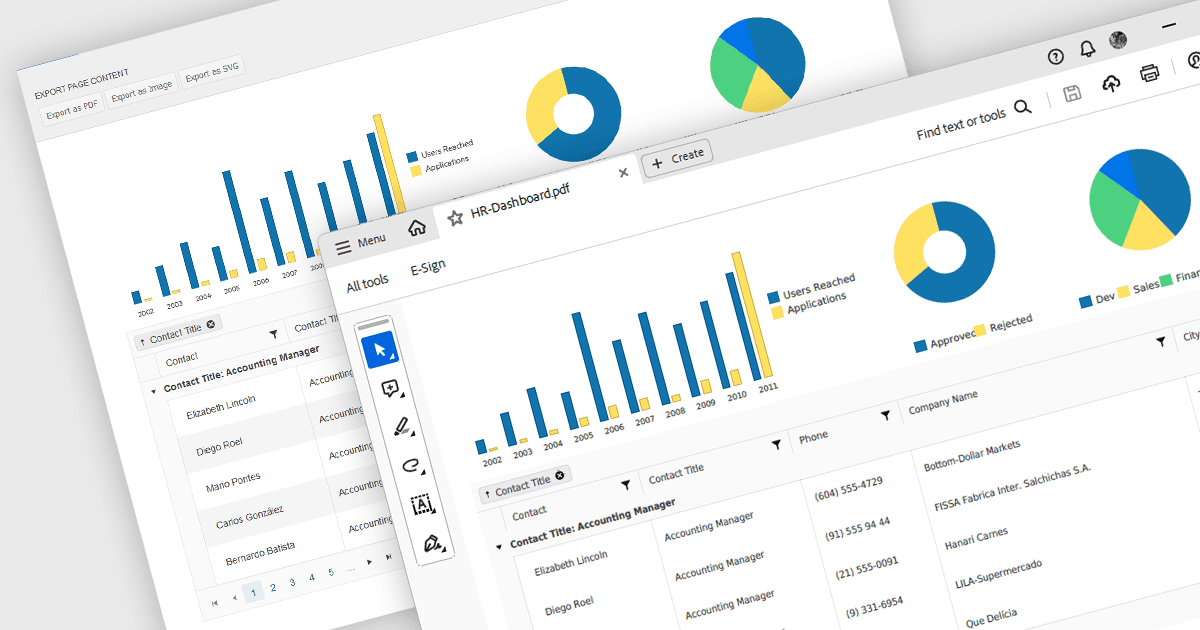
Task: Choose the add comment tool
Action: (x=390, y=389)
